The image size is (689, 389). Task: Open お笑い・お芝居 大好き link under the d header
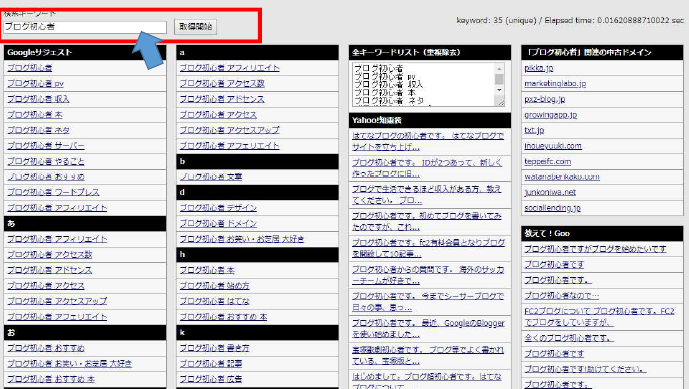(242, 239)
